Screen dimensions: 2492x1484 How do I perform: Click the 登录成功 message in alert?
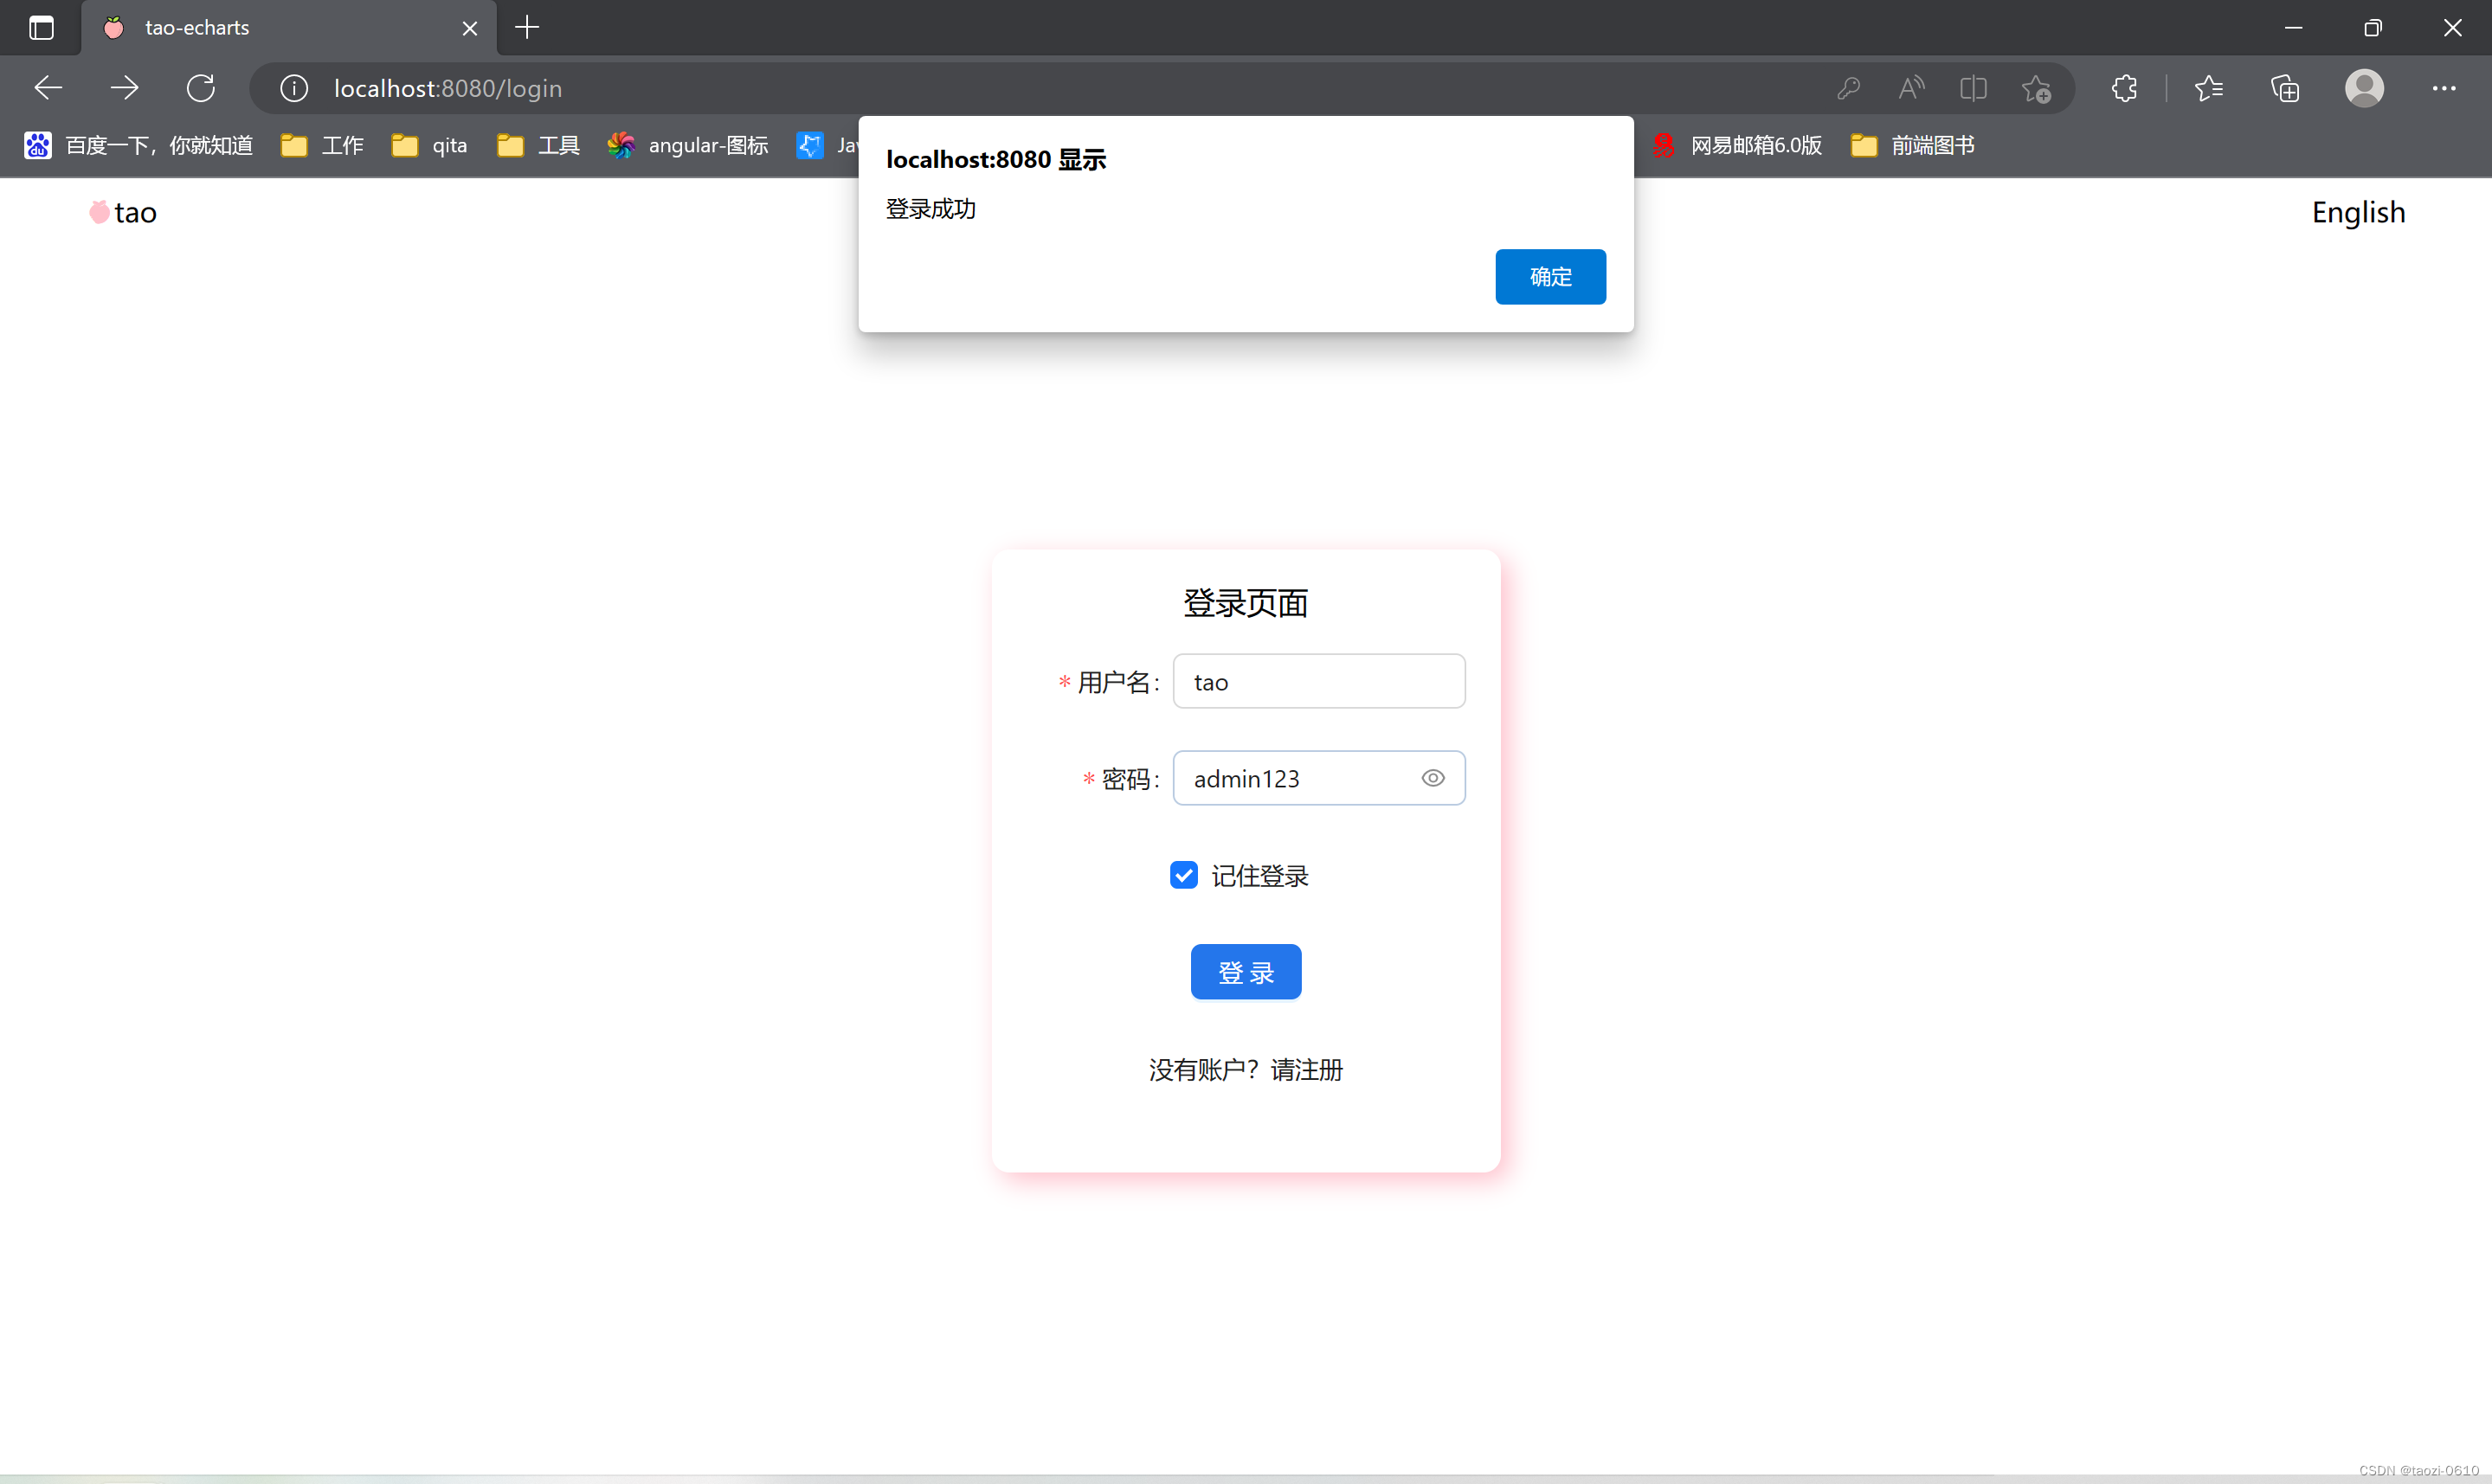pyautogui.click(x=931, y=209)
